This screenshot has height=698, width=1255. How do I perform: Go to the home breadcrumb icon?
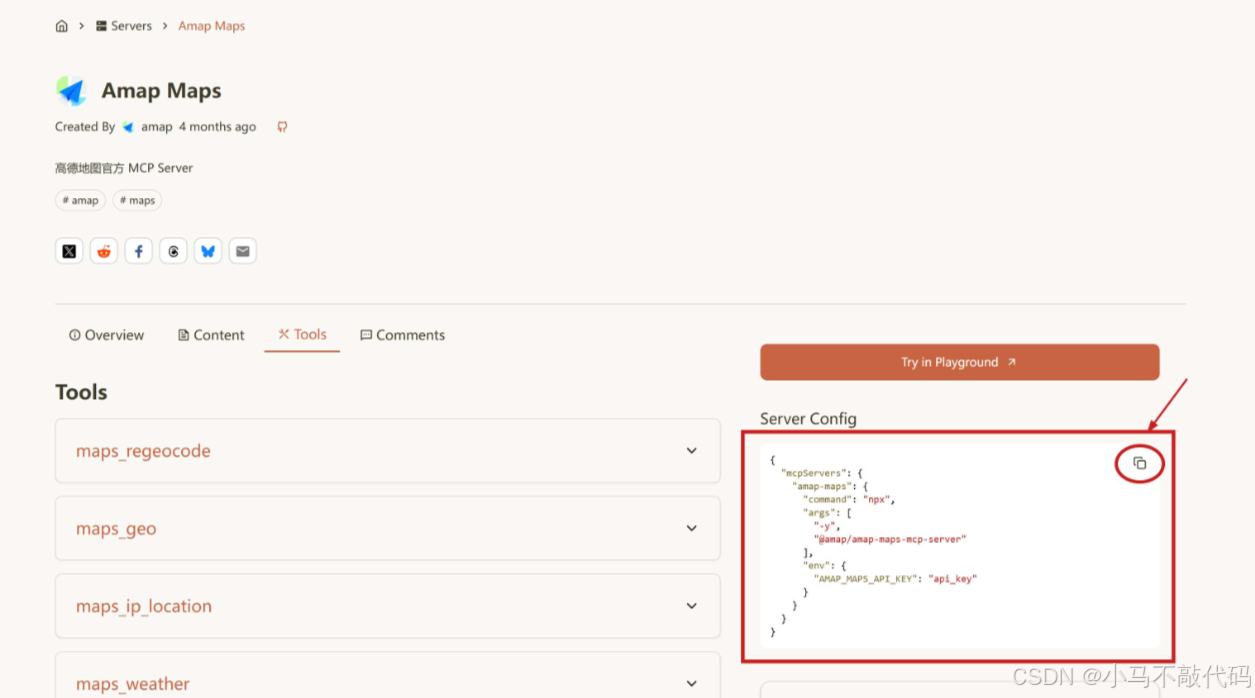[62, 26]
